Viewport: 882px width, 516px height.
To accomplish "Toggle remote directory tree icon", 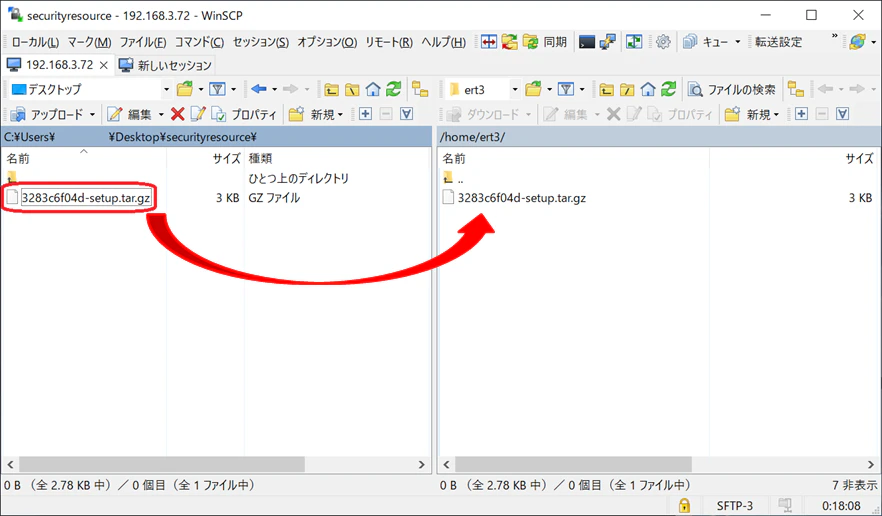I will coord(795,89).
